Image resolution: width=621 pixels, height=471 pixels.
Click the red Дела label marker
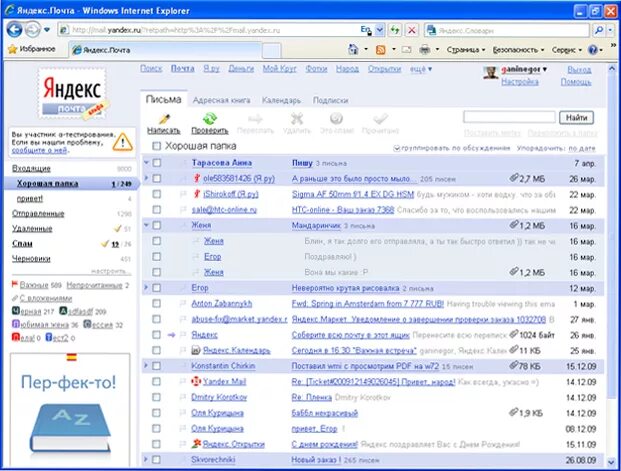(x=15, y=338)
